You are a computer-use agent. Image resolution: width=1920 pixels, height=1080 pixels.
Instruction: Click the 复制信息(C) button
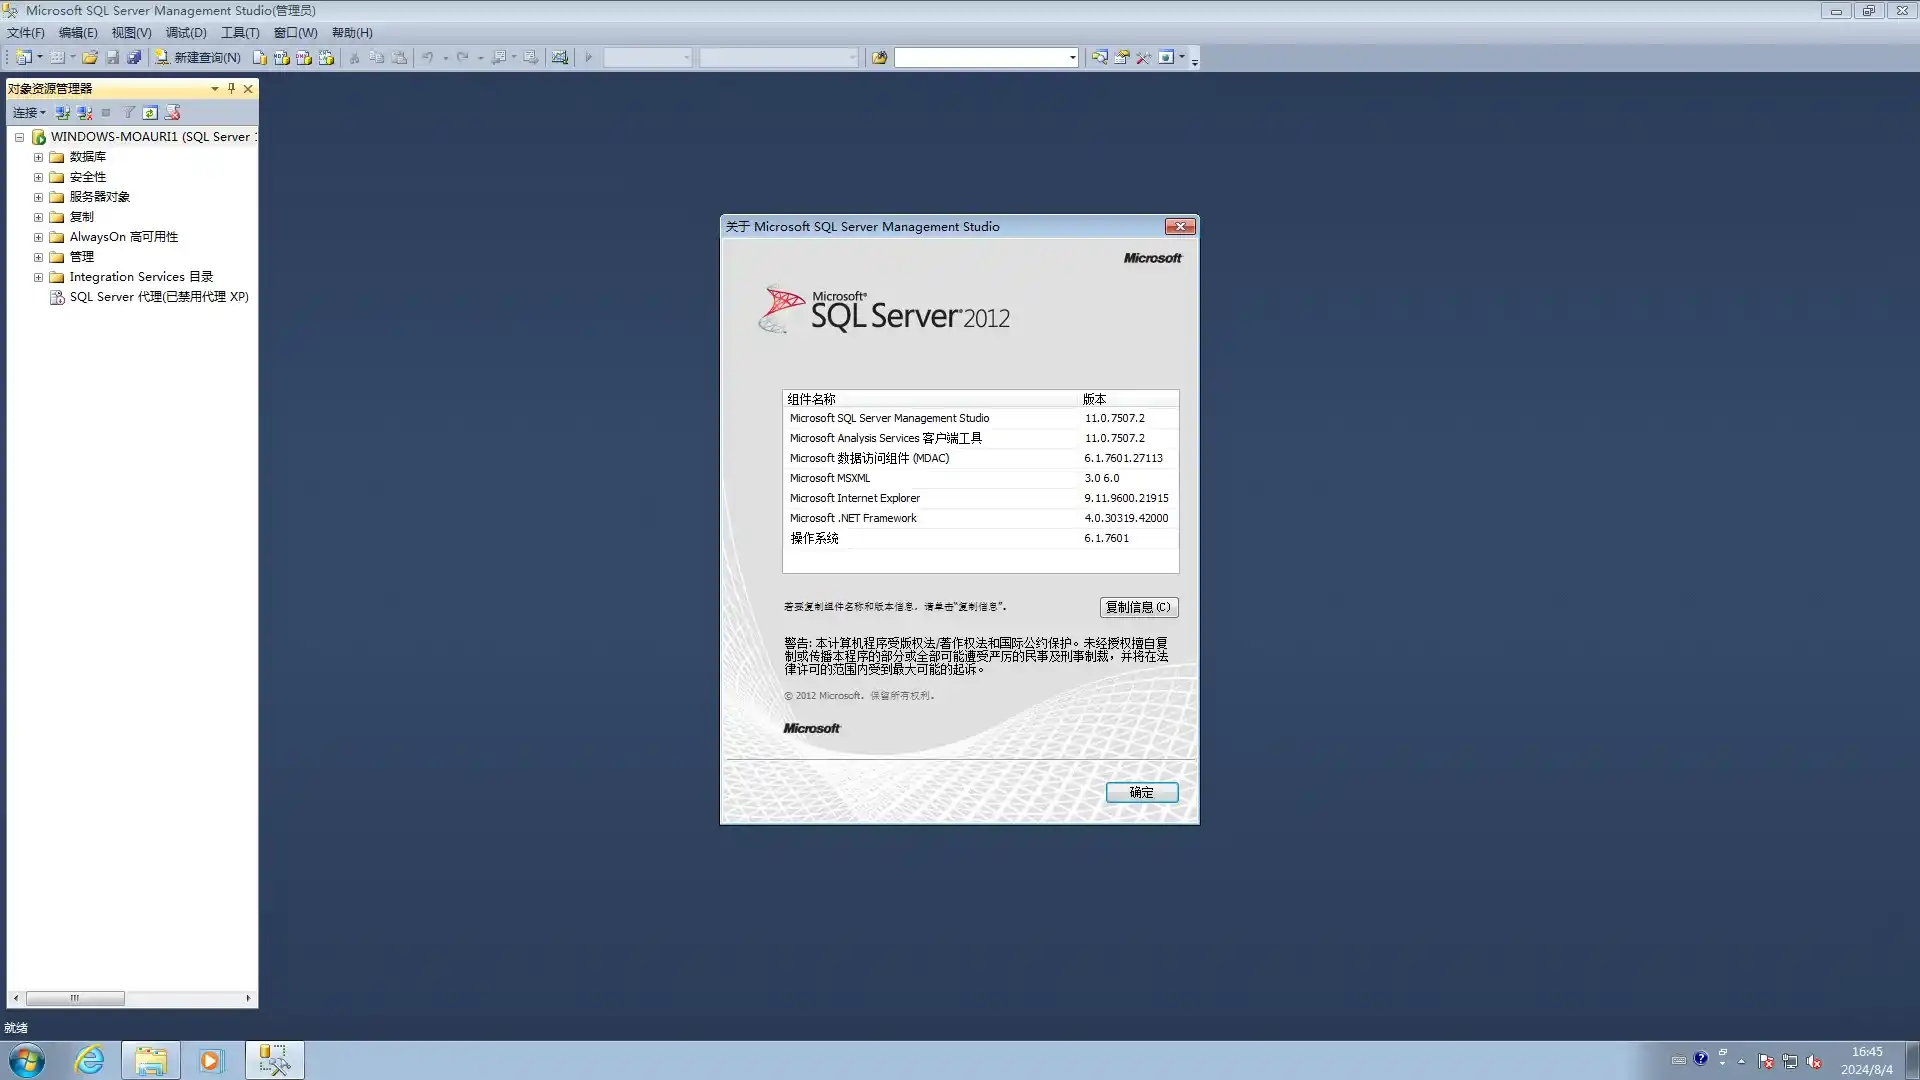[x=1139, y=607]
